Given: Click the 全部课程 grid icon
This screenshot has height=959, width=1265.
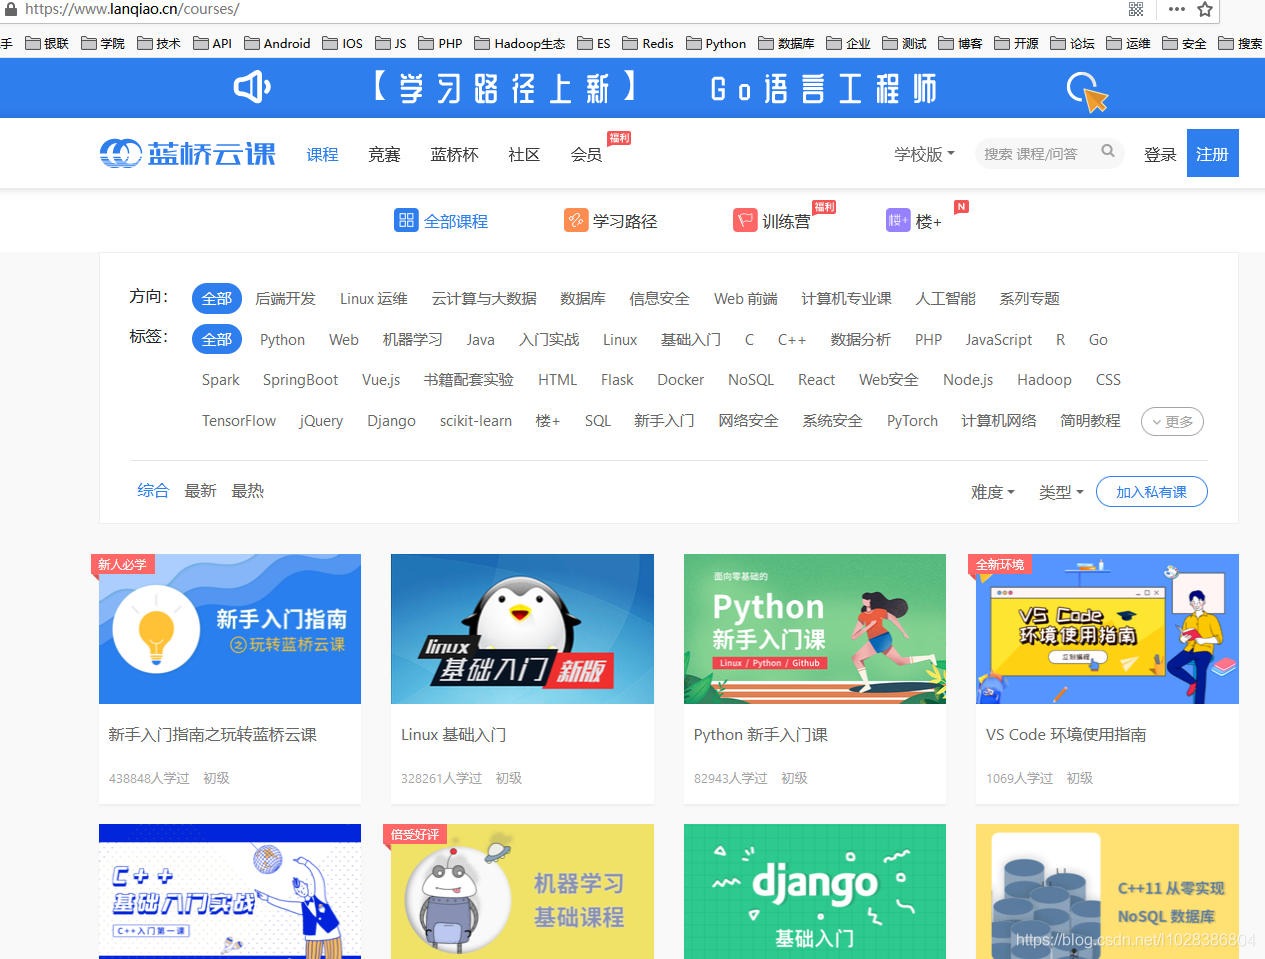Looking at the screenshot, I should click(x=406, y=220).
